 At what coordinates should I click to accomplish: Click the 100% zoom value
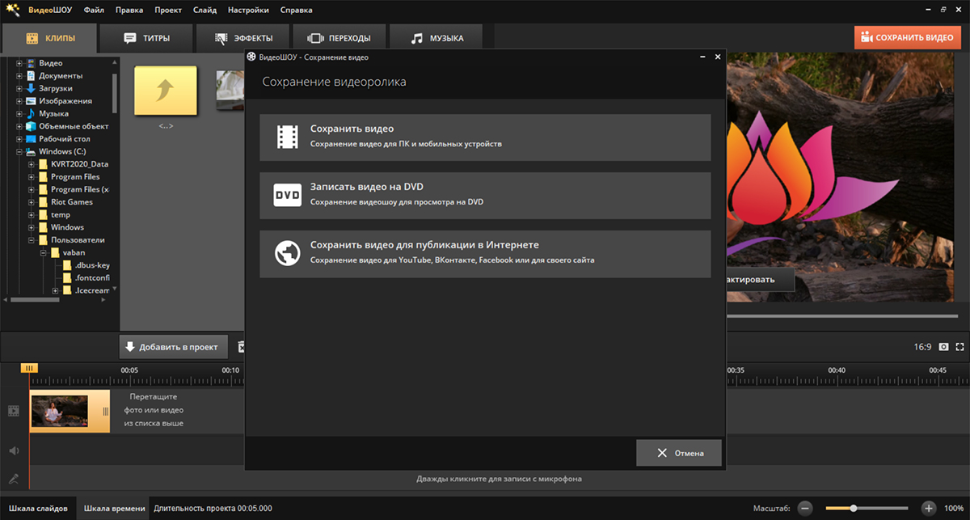click(x=953, y=508)
